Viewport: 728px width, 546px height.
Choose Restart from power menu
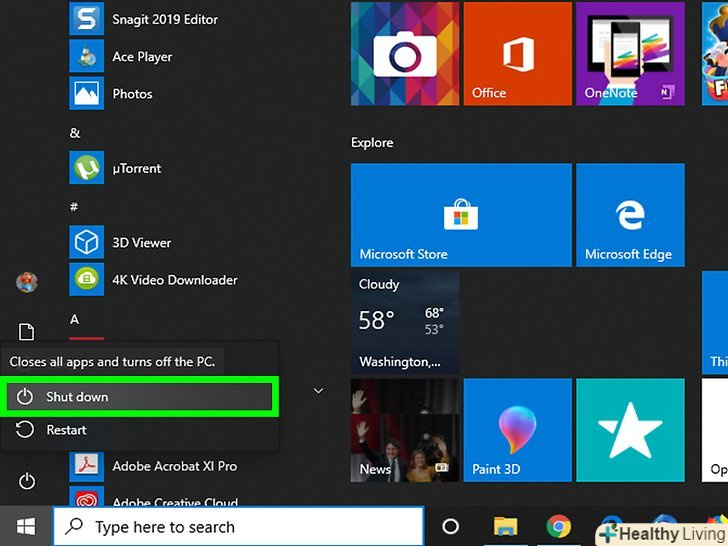tap(66, 430)
